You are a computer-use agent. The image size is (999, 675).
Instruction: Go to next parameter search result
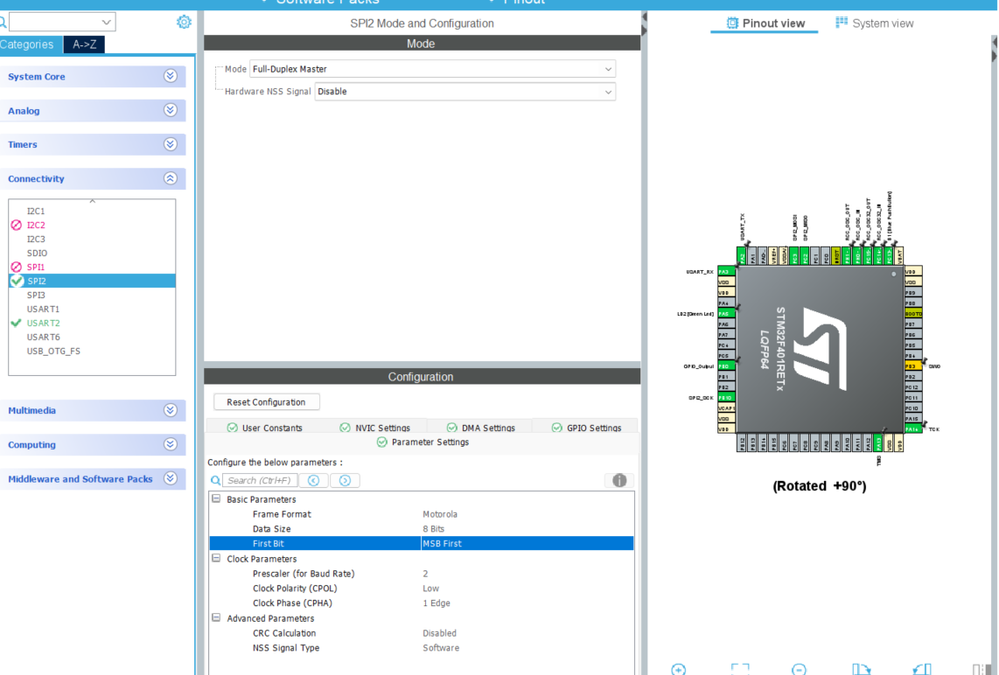[345, 481]
